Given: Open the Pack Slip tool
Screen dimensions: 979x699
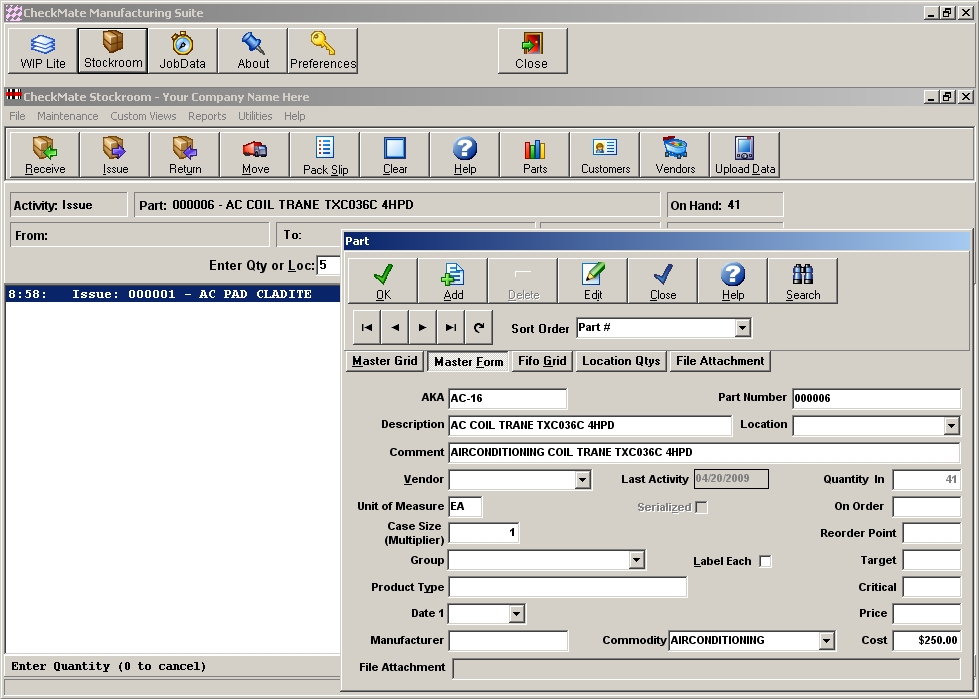Looking at the screenshot, I should [x=325, y=155].
